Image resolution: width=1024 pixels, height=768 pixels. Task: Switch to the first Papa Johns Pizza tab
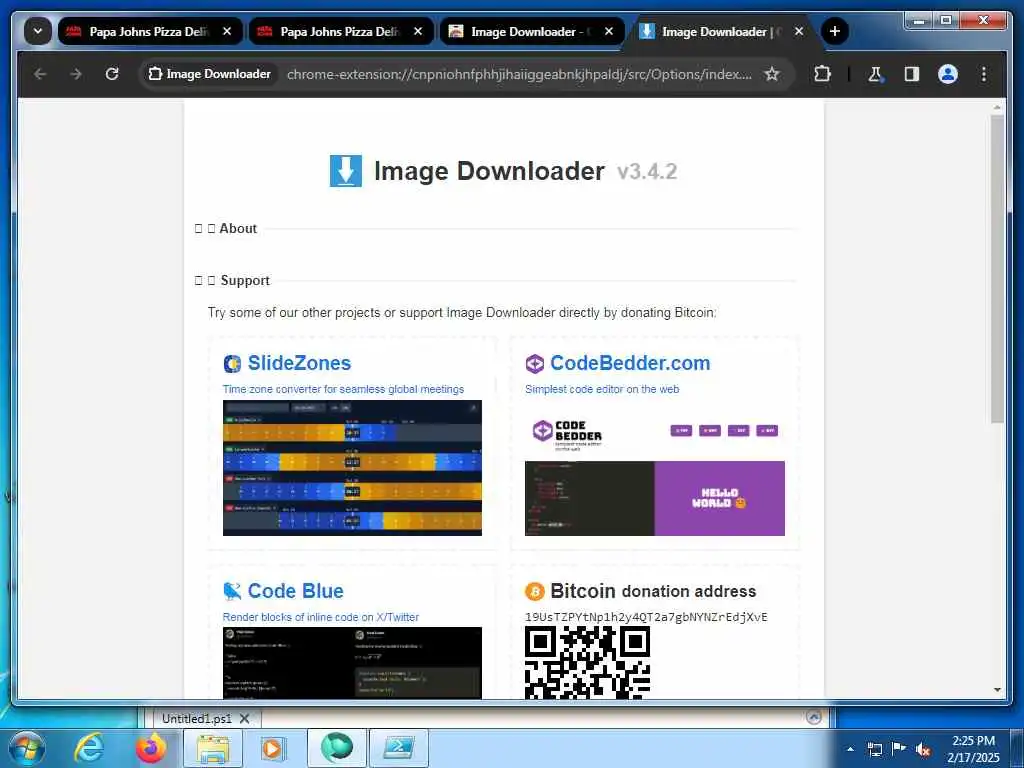click(149, 31)
